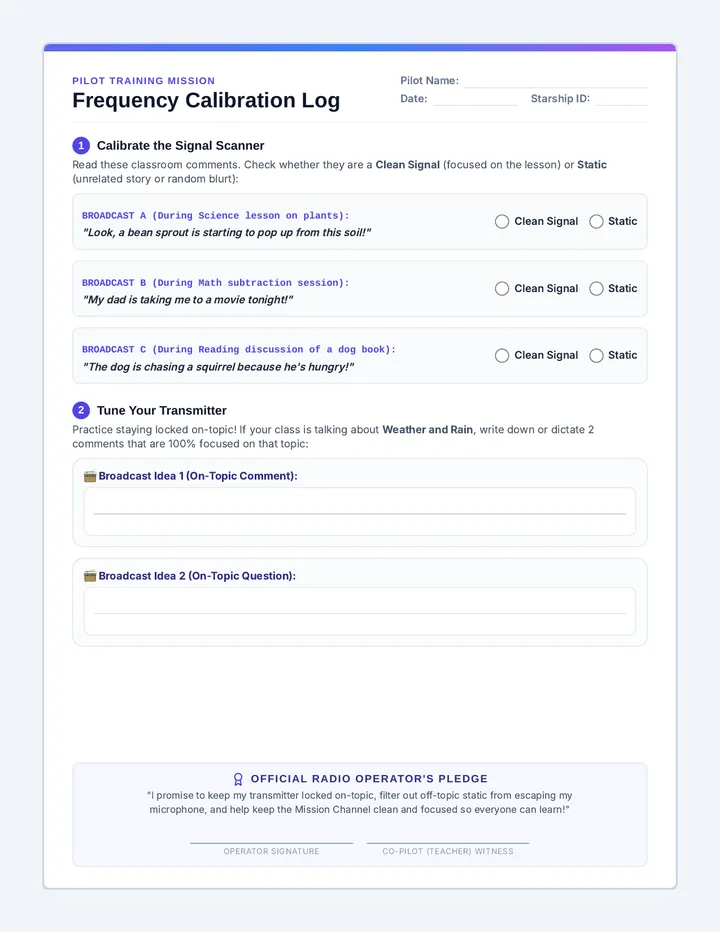Choose Static for Broadcast C
720x932 pixels.
point(596,355)
